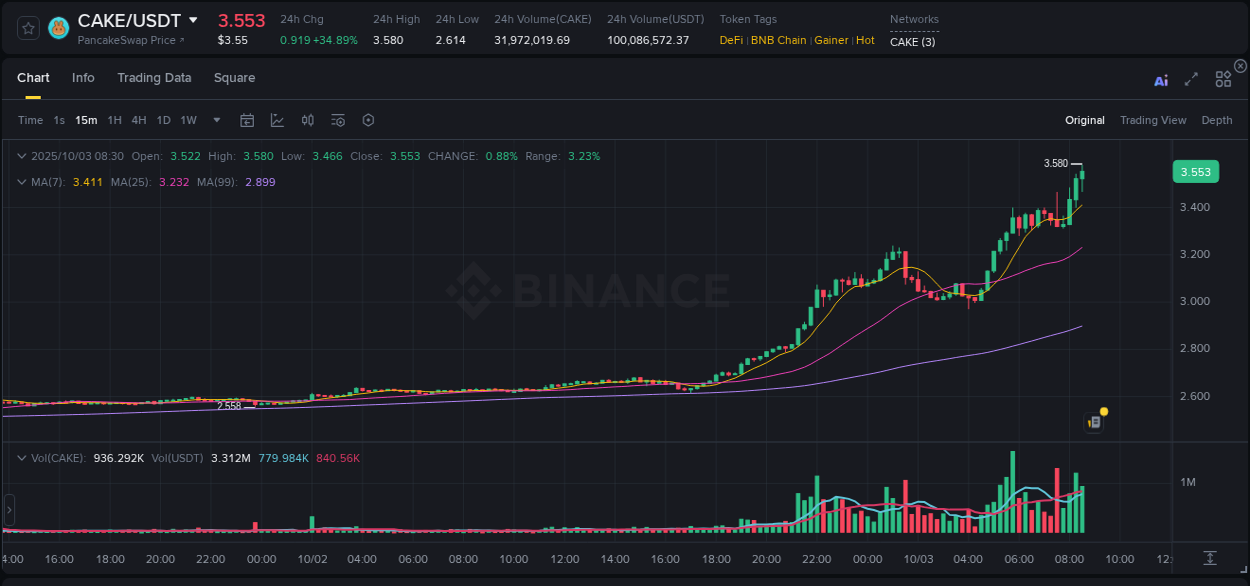Image resolution: width=1250 pixels, height=586 pixels.
Task: Open chart settings via the hexagon icon
Action: pyautogui.click(x=368, y=120)
